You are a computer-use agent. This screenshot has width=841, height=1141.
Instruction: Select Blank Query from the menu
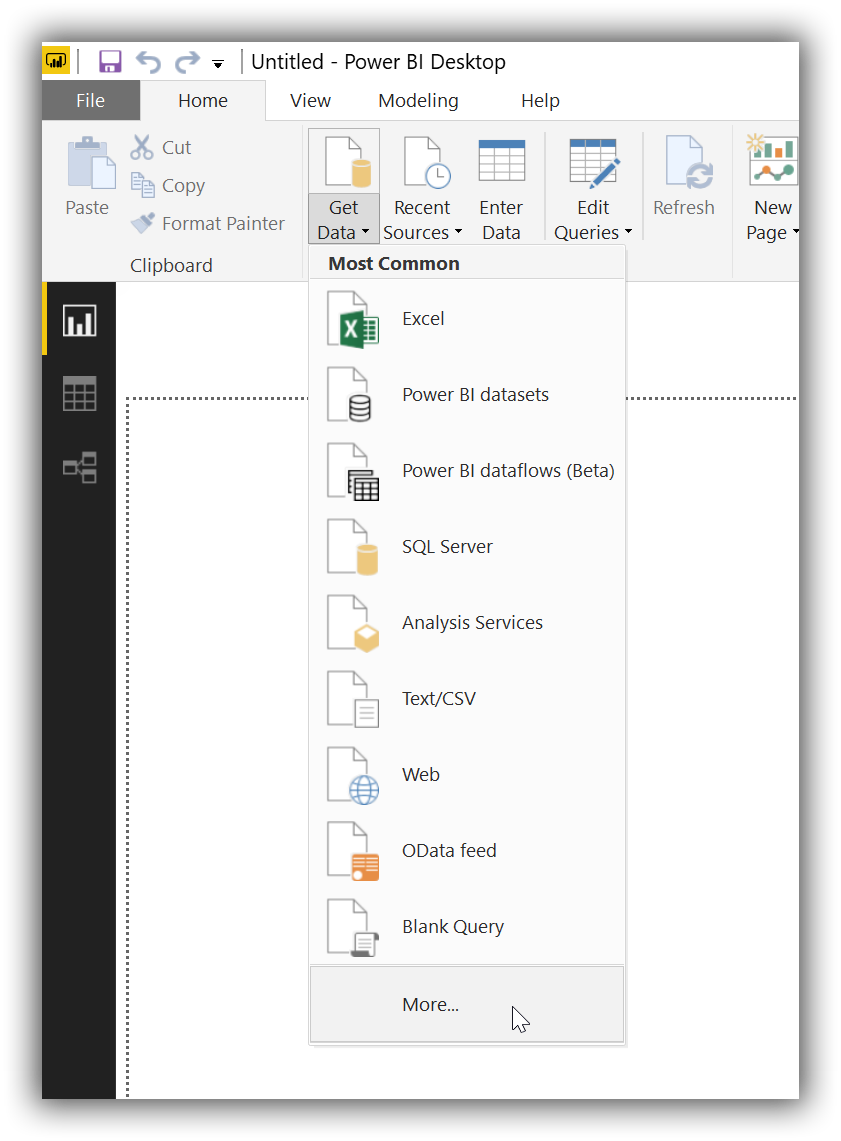coord(452,926)
